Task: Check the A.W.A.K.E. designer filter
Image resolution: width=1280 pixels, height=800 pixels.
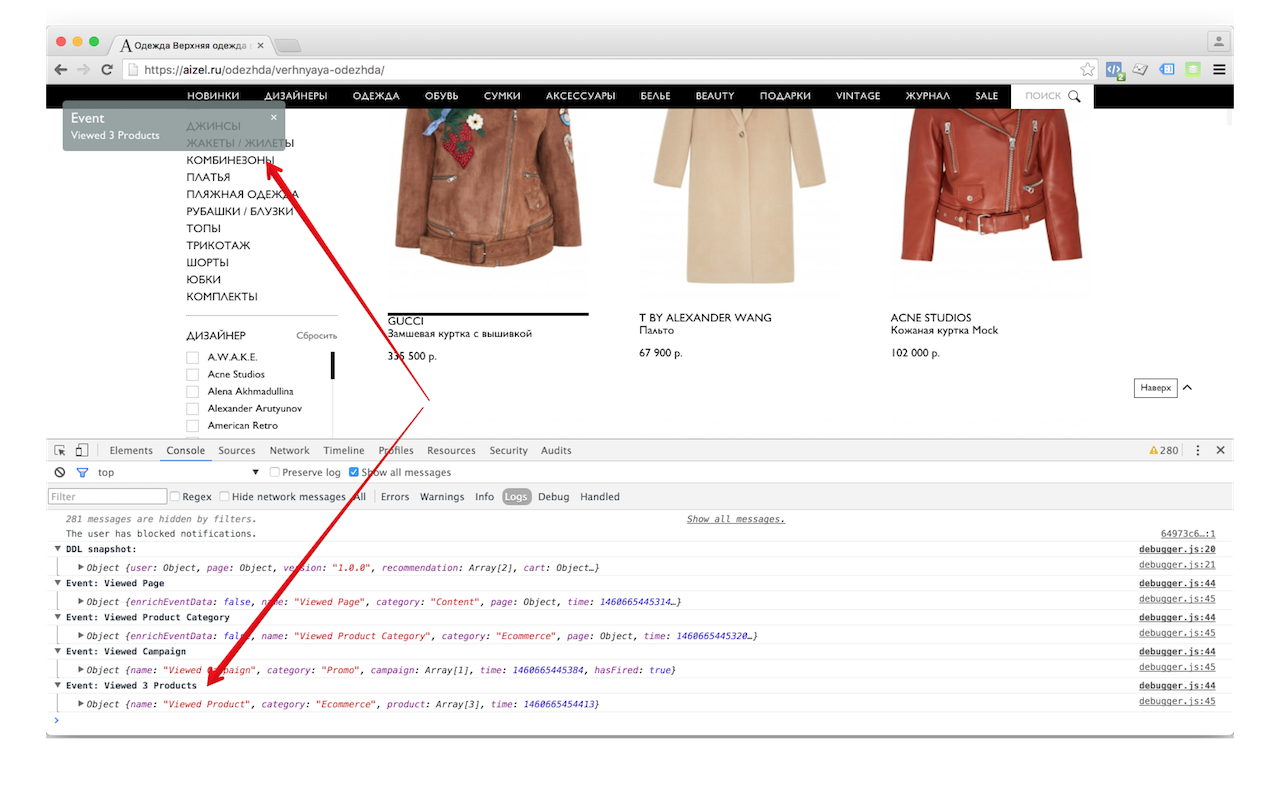Action: (192, 358)
